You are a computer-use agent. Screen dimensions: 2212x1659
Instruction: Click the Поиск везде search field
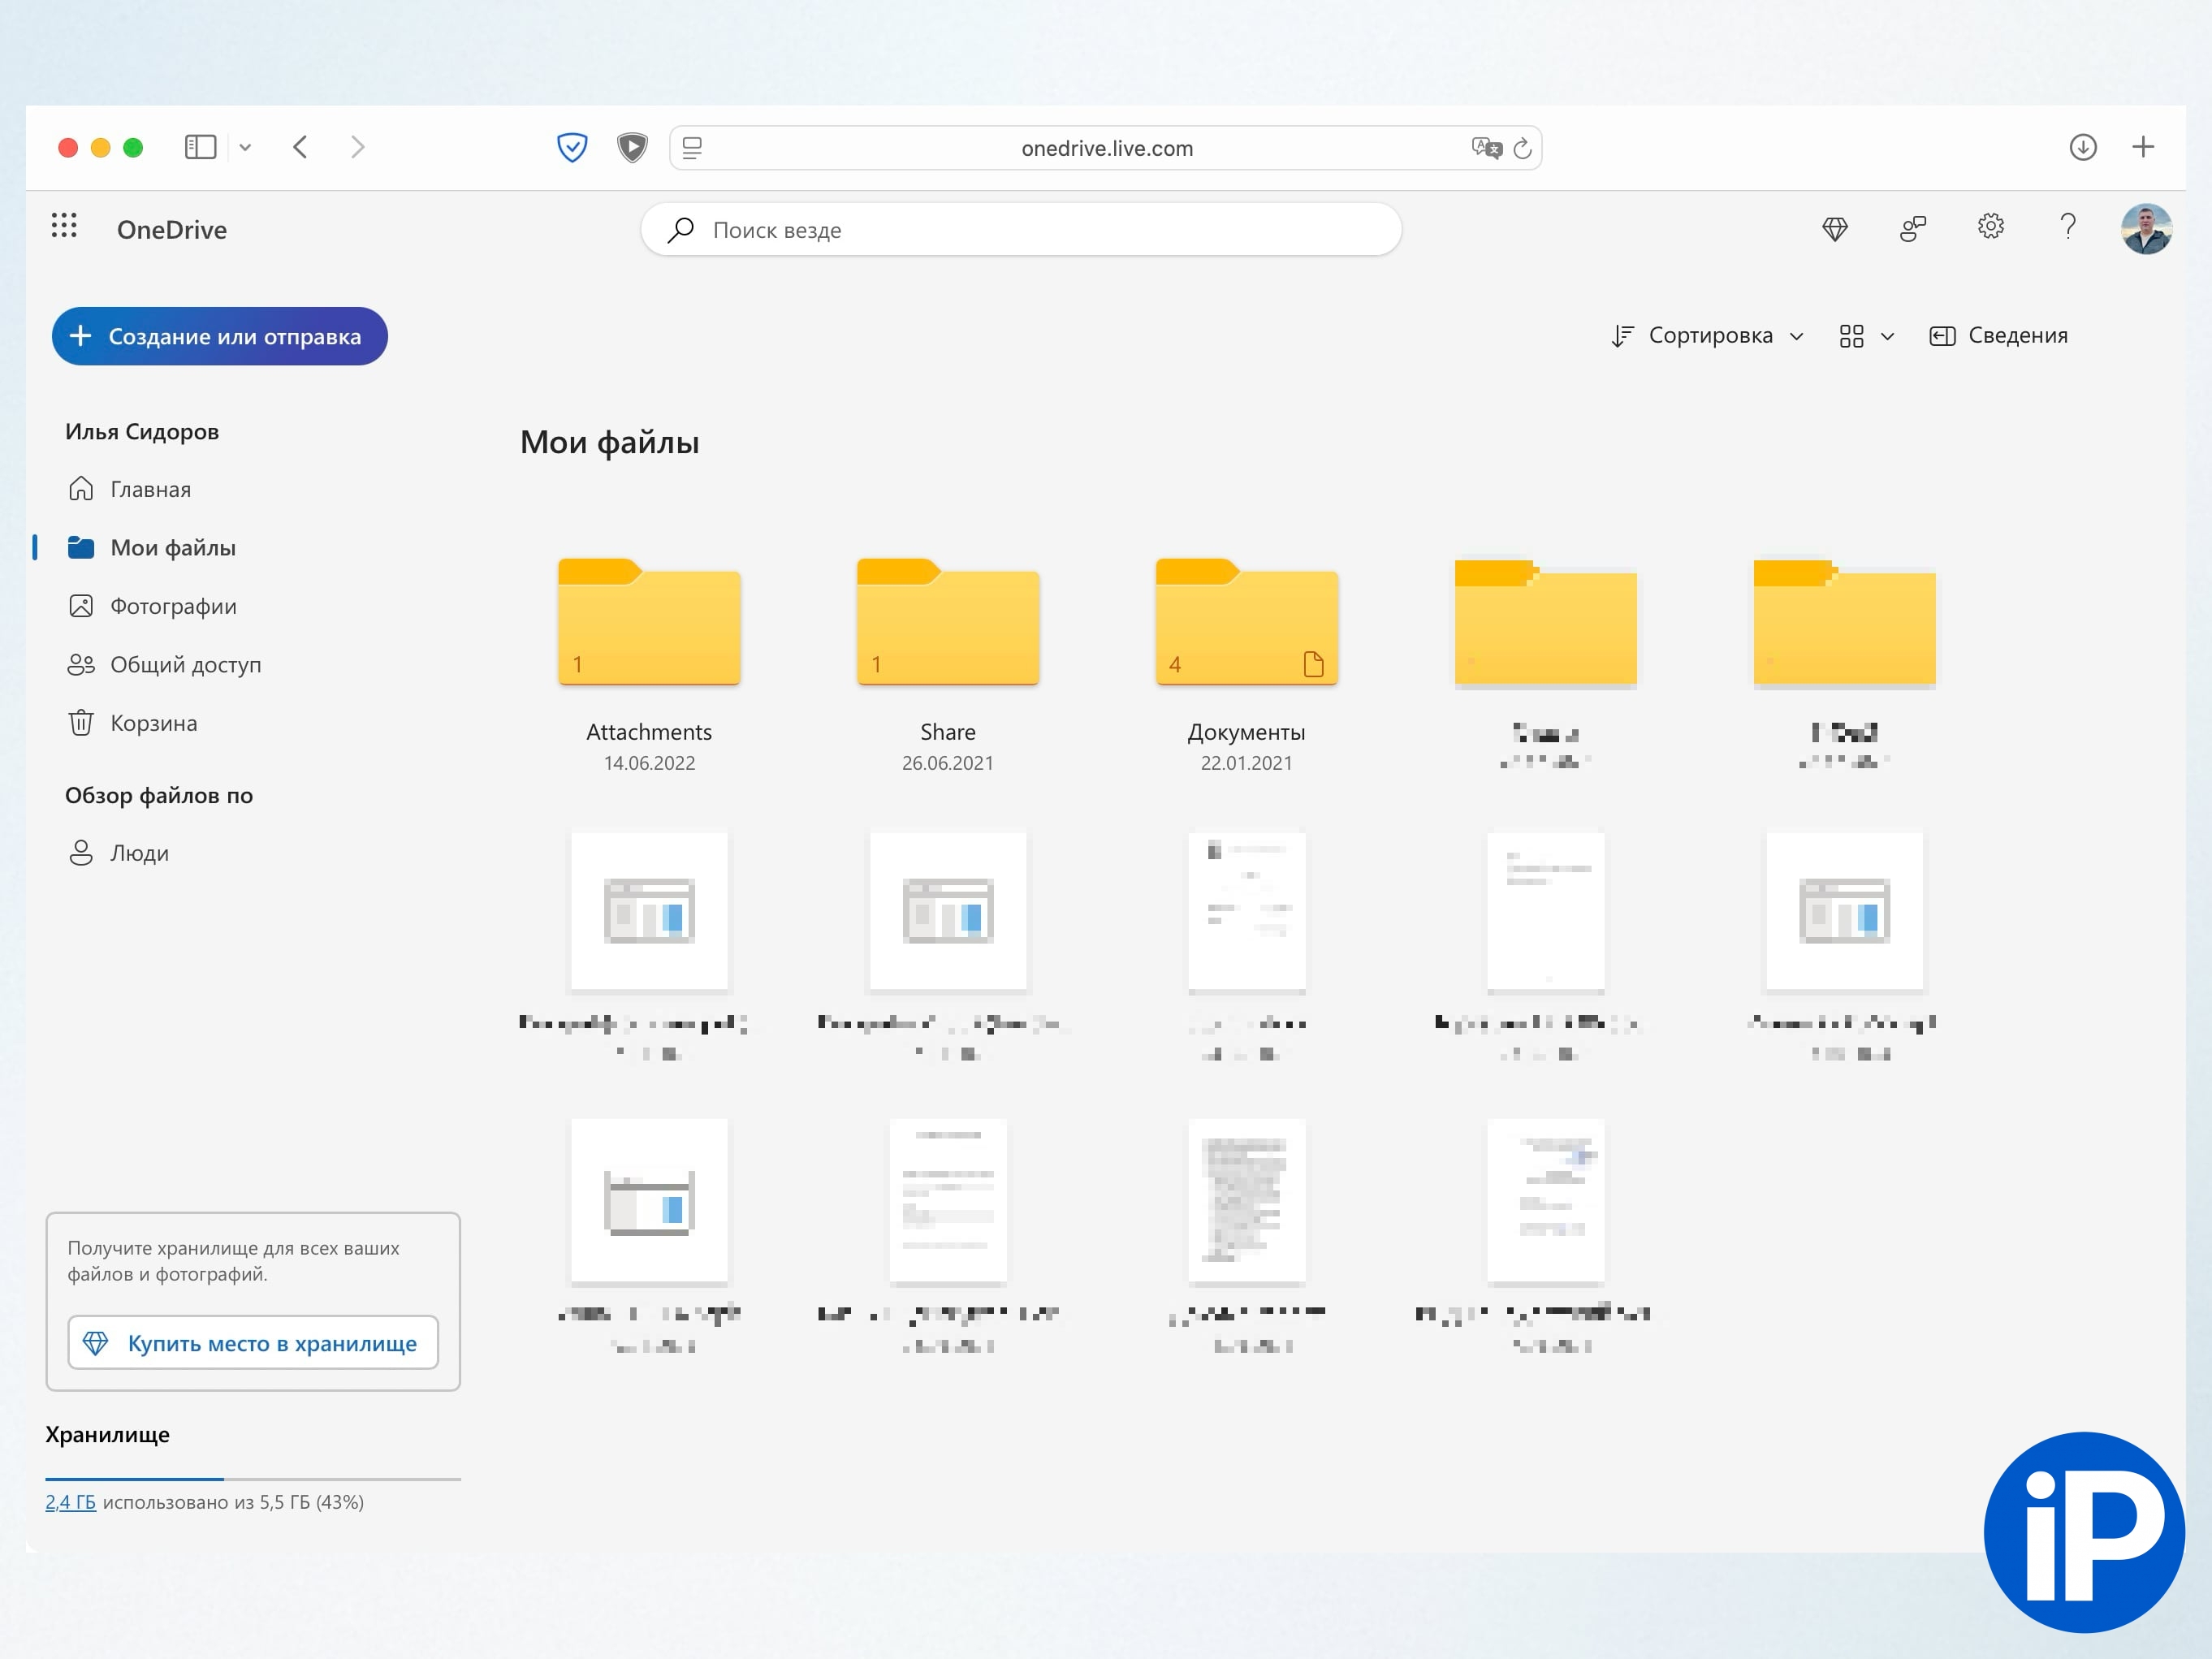click(1020, 230)
